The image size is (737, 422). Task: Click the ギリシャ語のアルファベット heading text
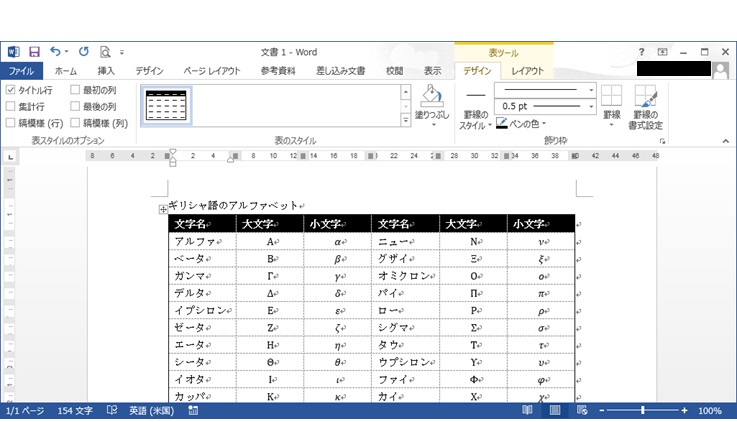[233, 205]
